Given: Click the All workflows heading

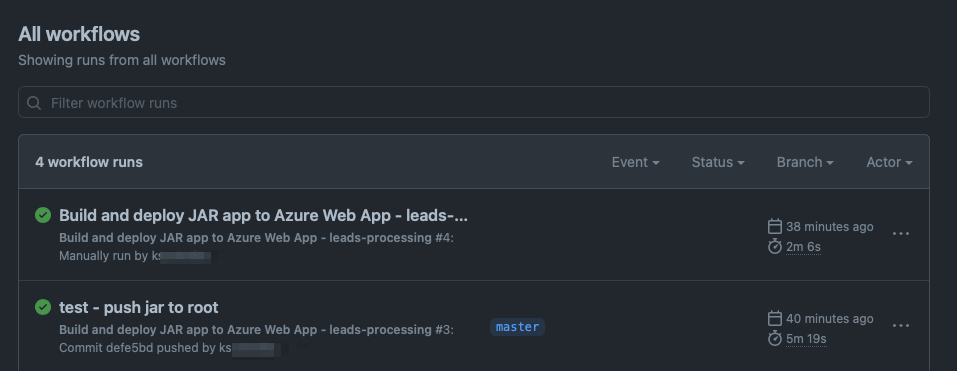Looking at the screenshot, I should click(79, 34).
